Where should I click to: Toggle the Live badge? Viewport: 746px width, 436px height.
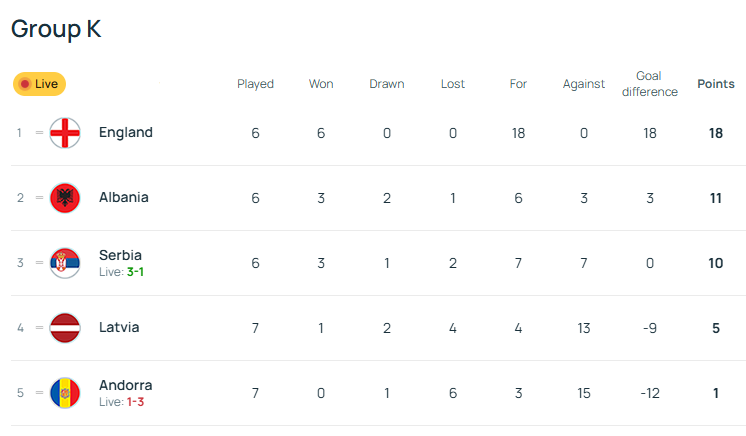[x=39, y=84]
